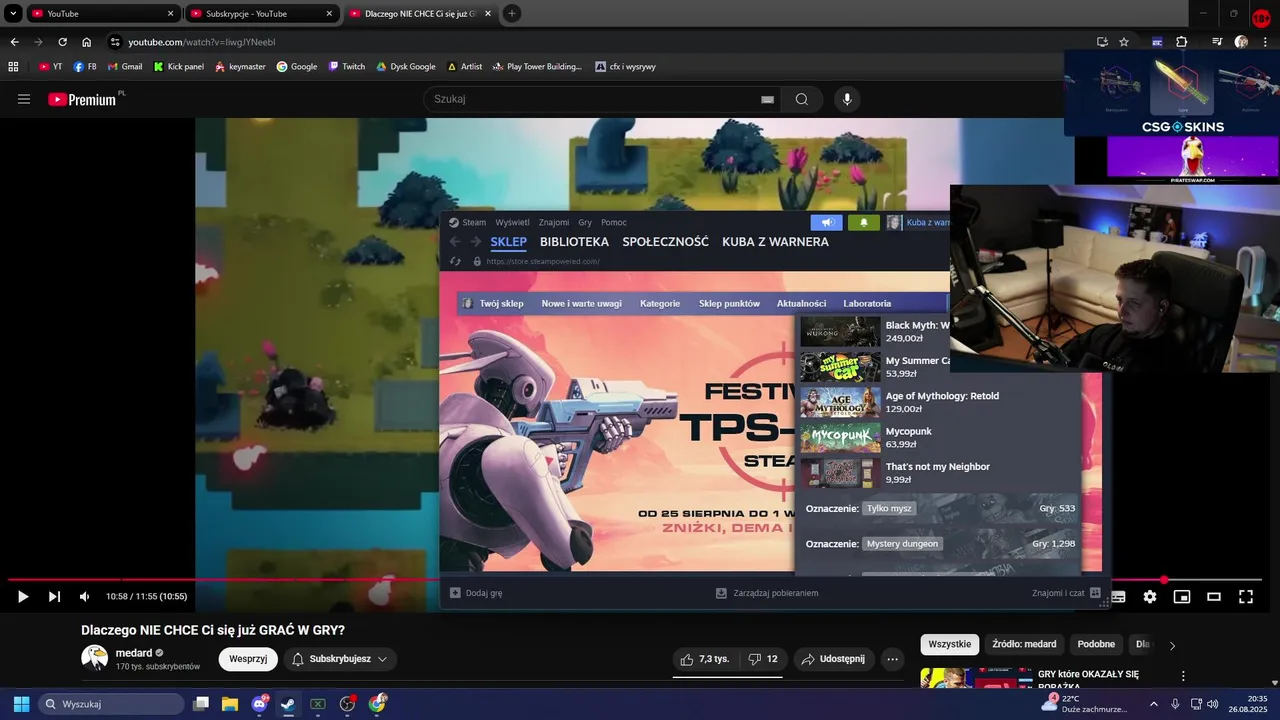Viewport: 1280px width, 720px height.
Task: Click the magnifier search button
Action: [x=801, y=99]
